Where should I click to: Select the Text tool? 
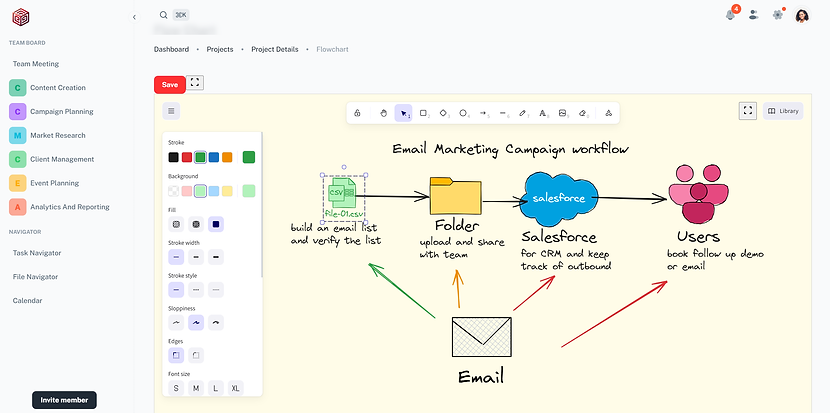click(x=543, y=113)
